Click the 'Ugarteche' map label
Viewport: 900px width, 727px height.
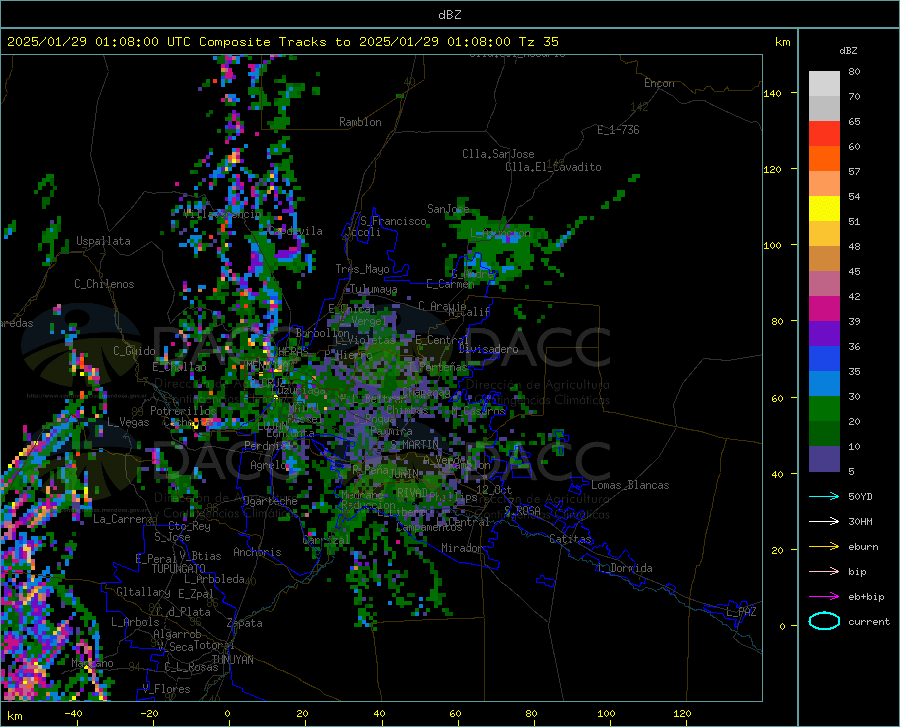click(270, 501)
